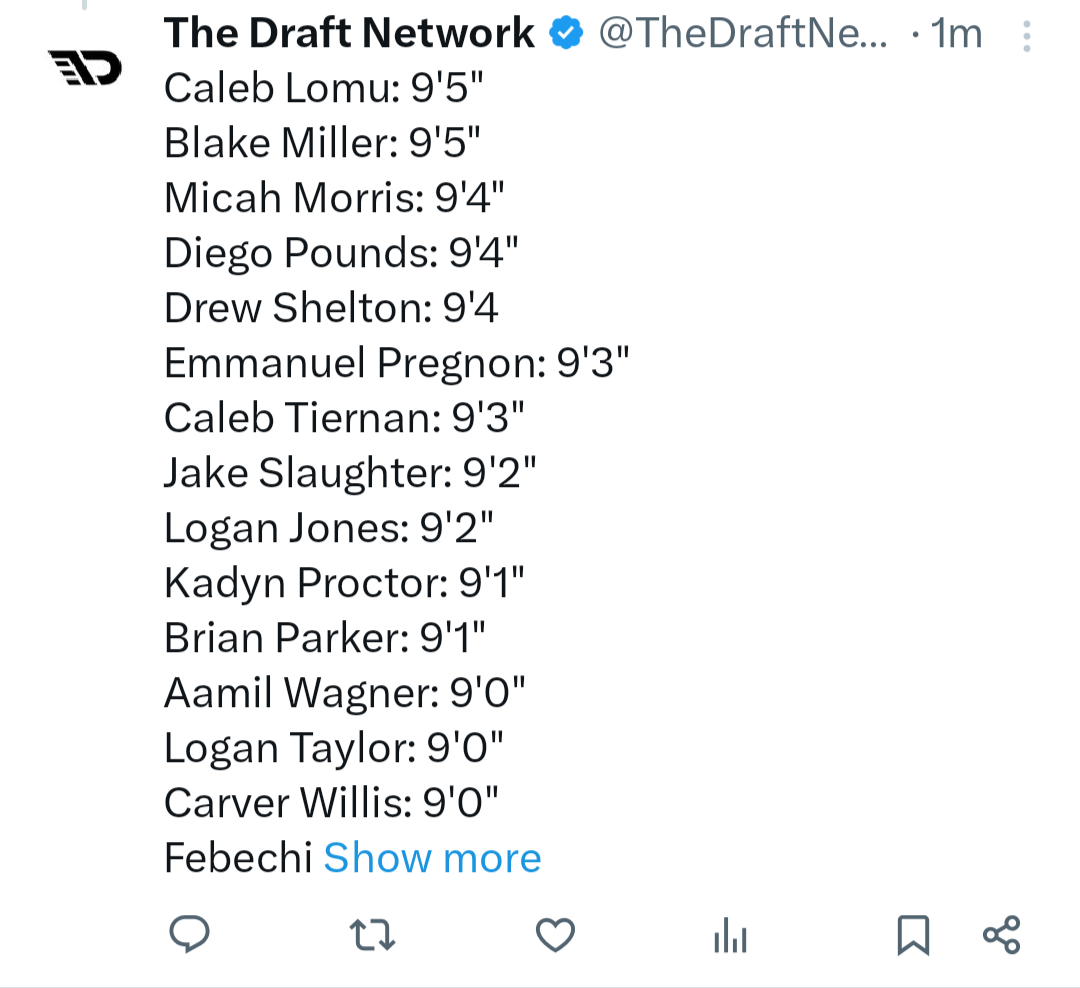This screenshot has height=988, width=1080.
Task: Click the Drew Shelton: 9'4 line
Action: 331,308
